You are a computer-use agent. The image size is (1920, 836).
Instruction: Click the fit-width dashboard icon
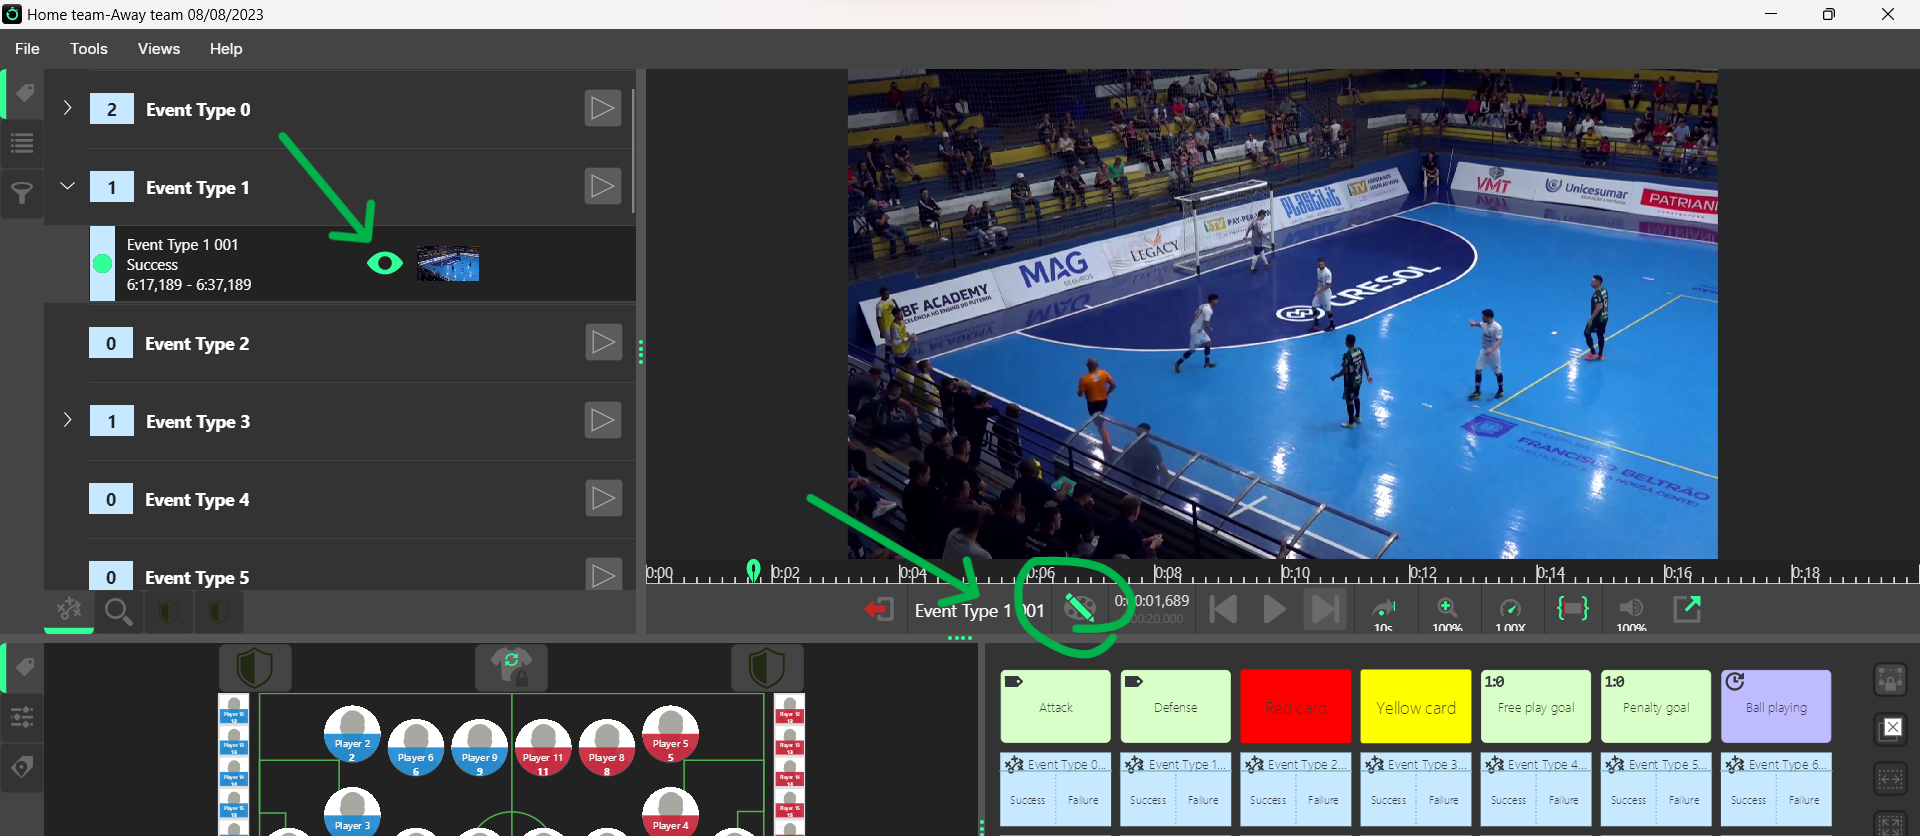tap(1890, 778)
